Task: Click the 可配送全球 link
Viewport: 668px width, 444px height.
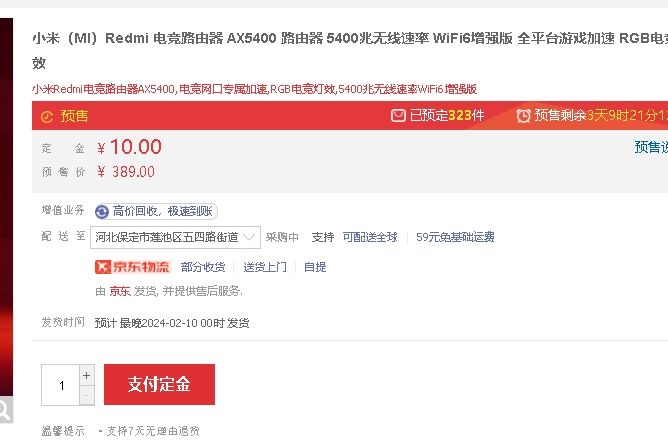Action: tap(370, 237)
